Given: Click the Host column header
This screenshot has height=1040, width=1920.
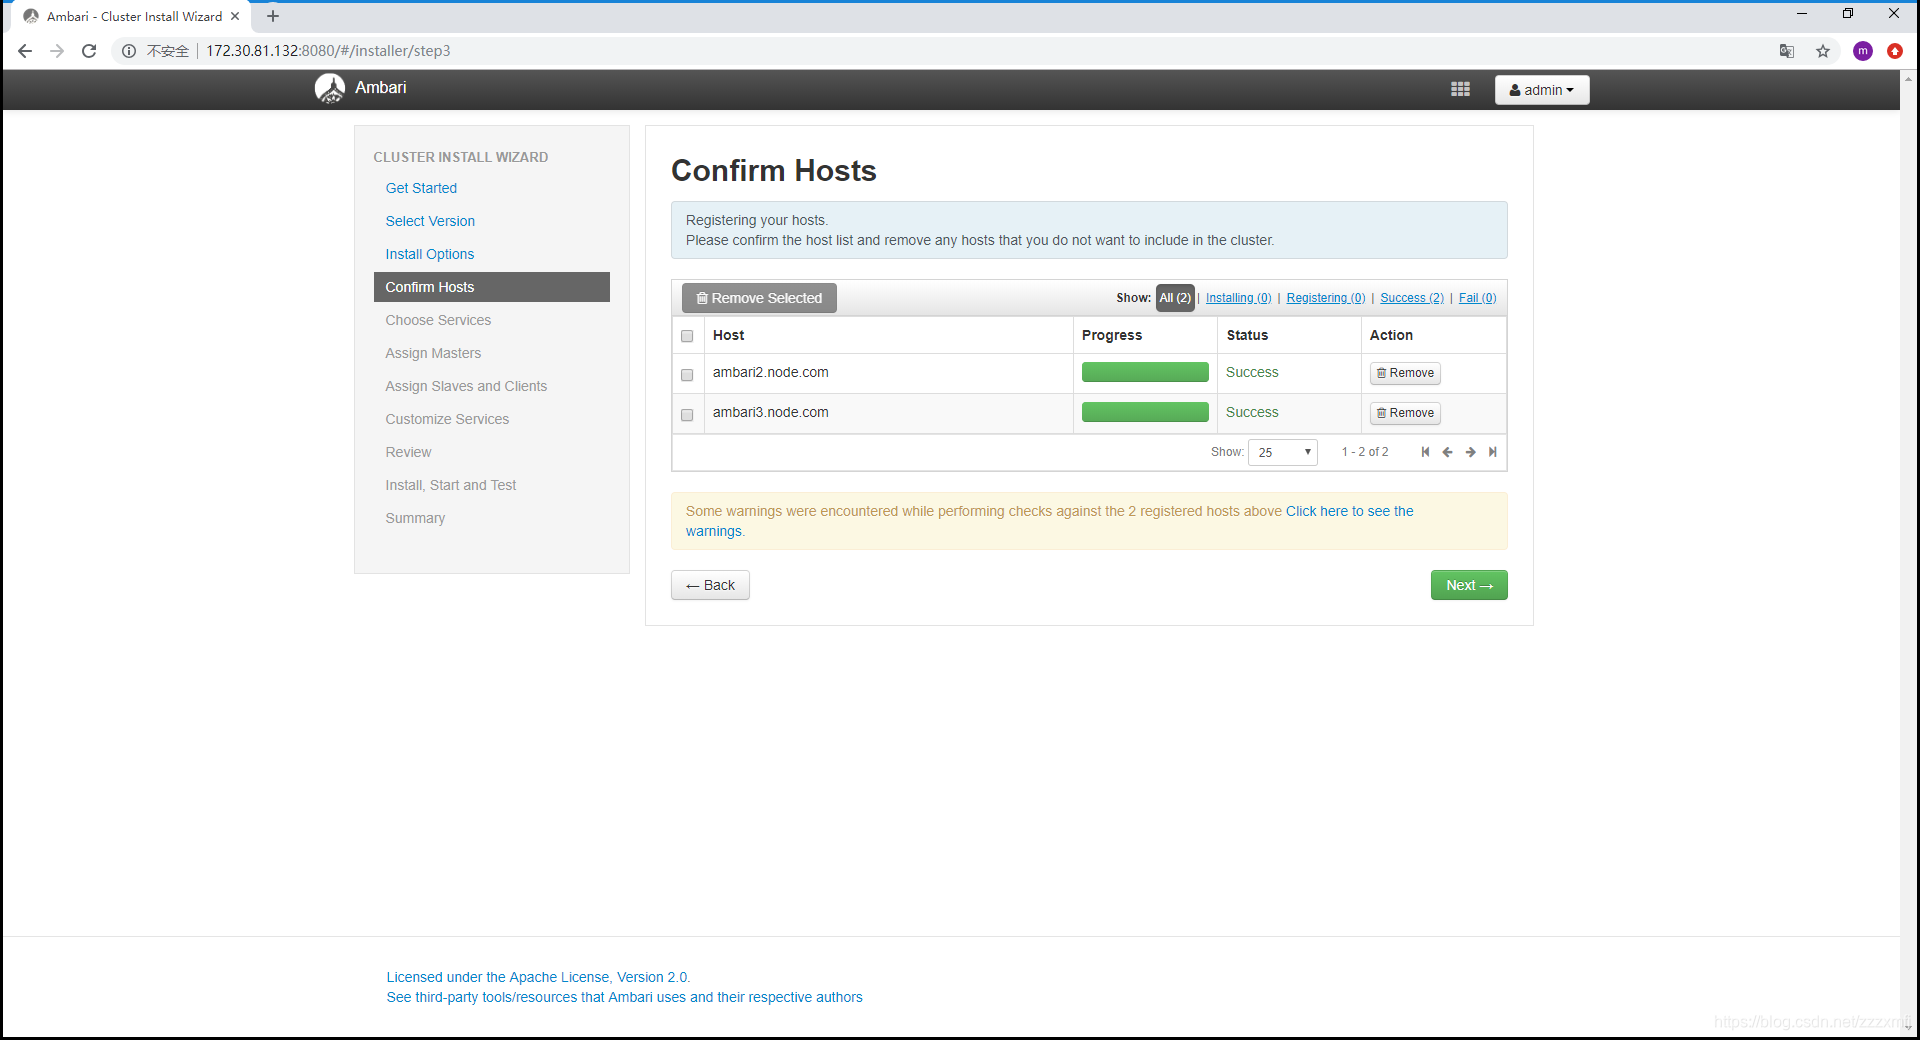Looking at the screenshot, I should point(728,335).
